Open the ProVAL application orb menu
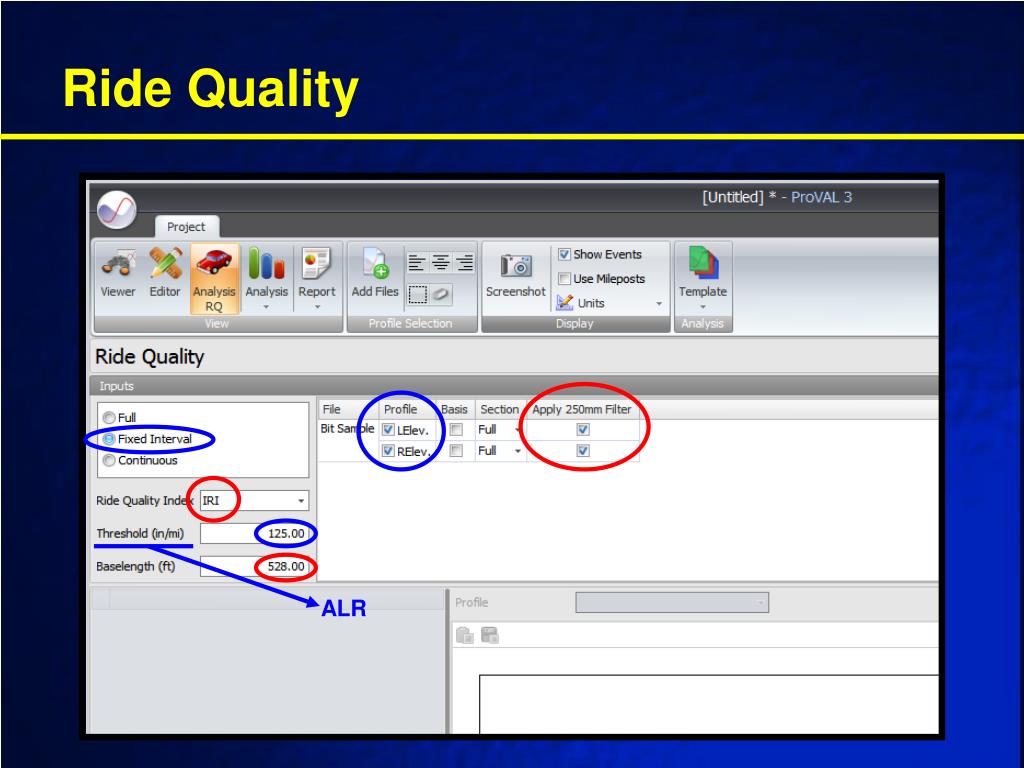The image size is (1024, 768). pyautogui.click(x=116, y=210)
